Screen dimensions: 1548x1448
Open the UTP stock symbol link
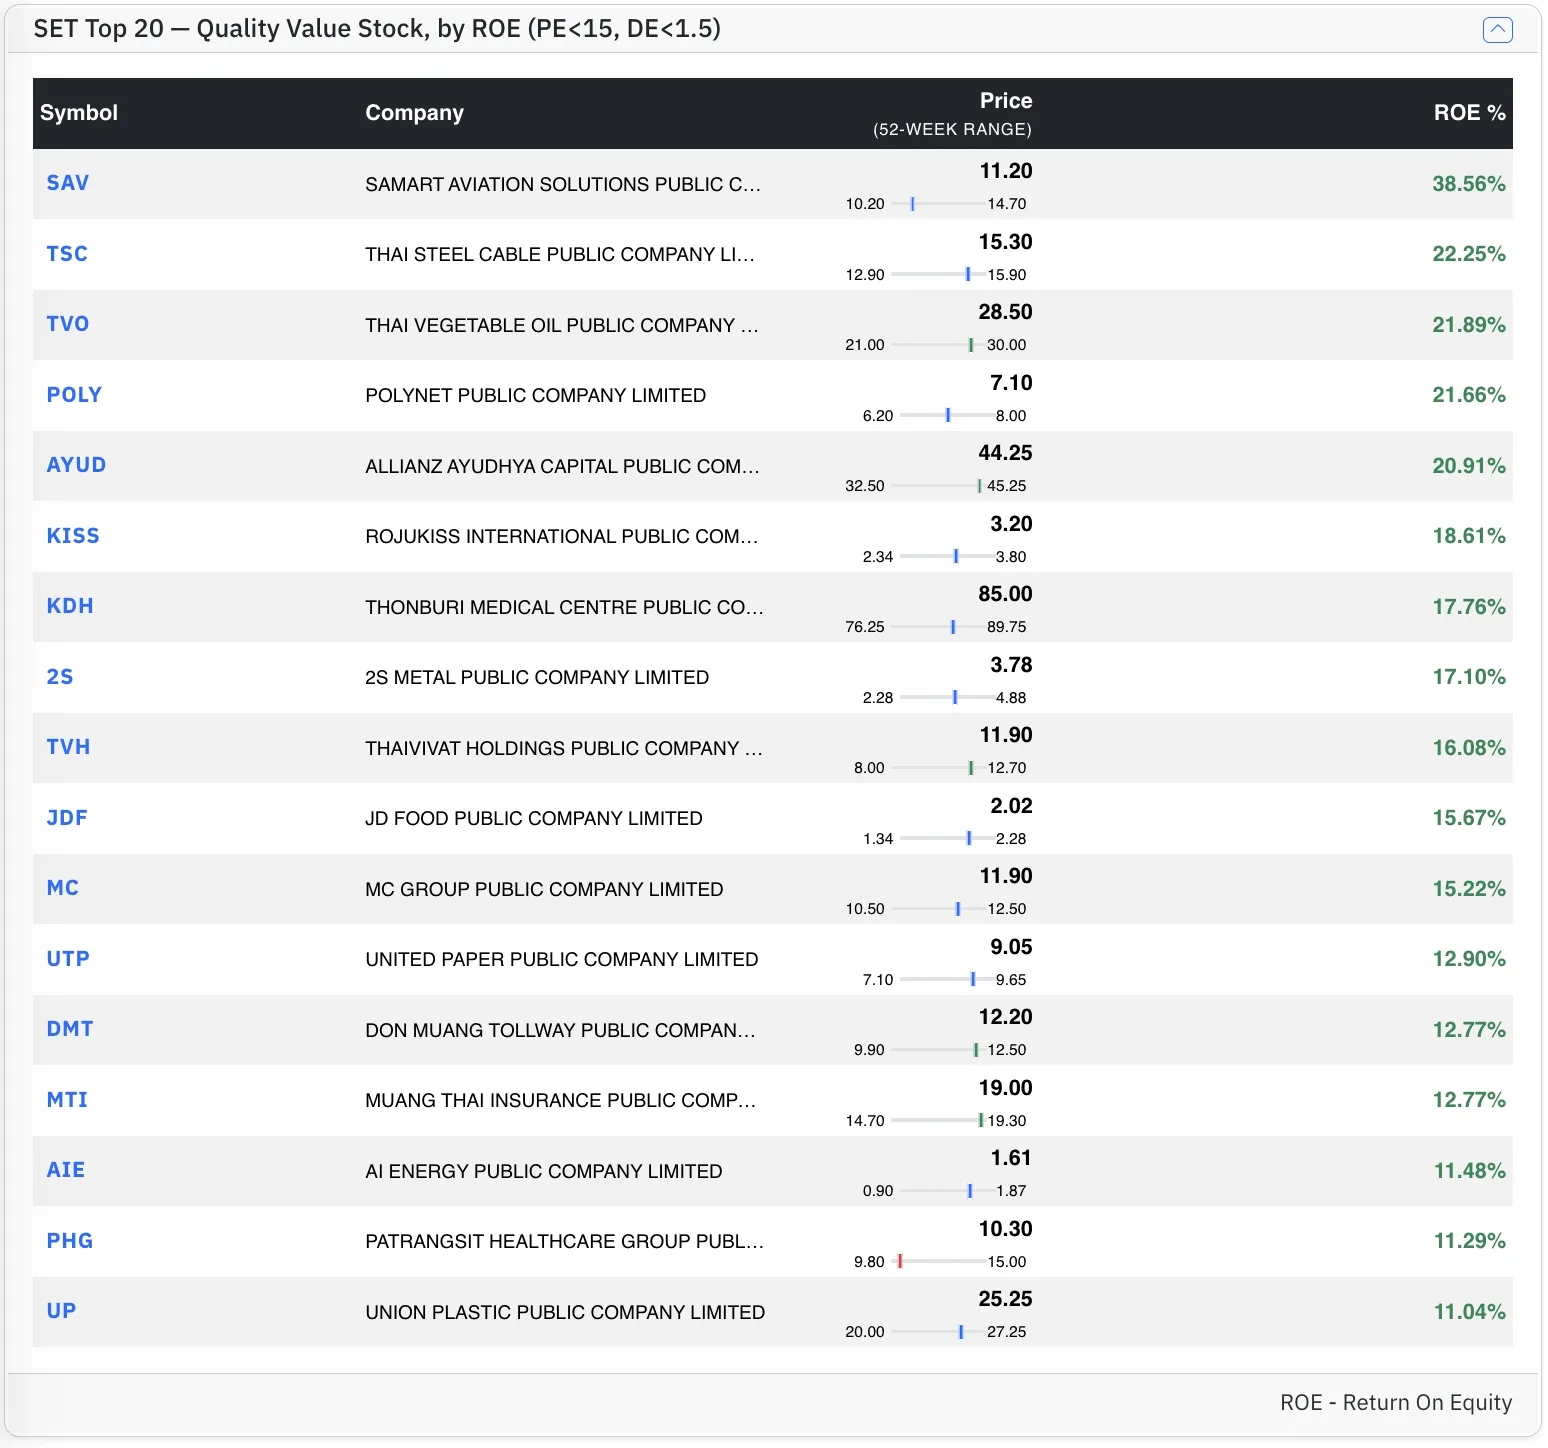click(x=68, y=959)
